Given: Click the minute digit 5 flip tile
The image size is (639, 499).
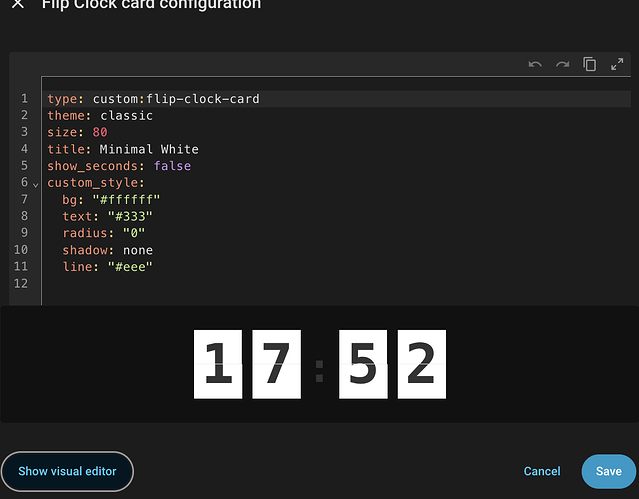Looking at the screenshot, I should pyautogui.click(x=363, y=364).
